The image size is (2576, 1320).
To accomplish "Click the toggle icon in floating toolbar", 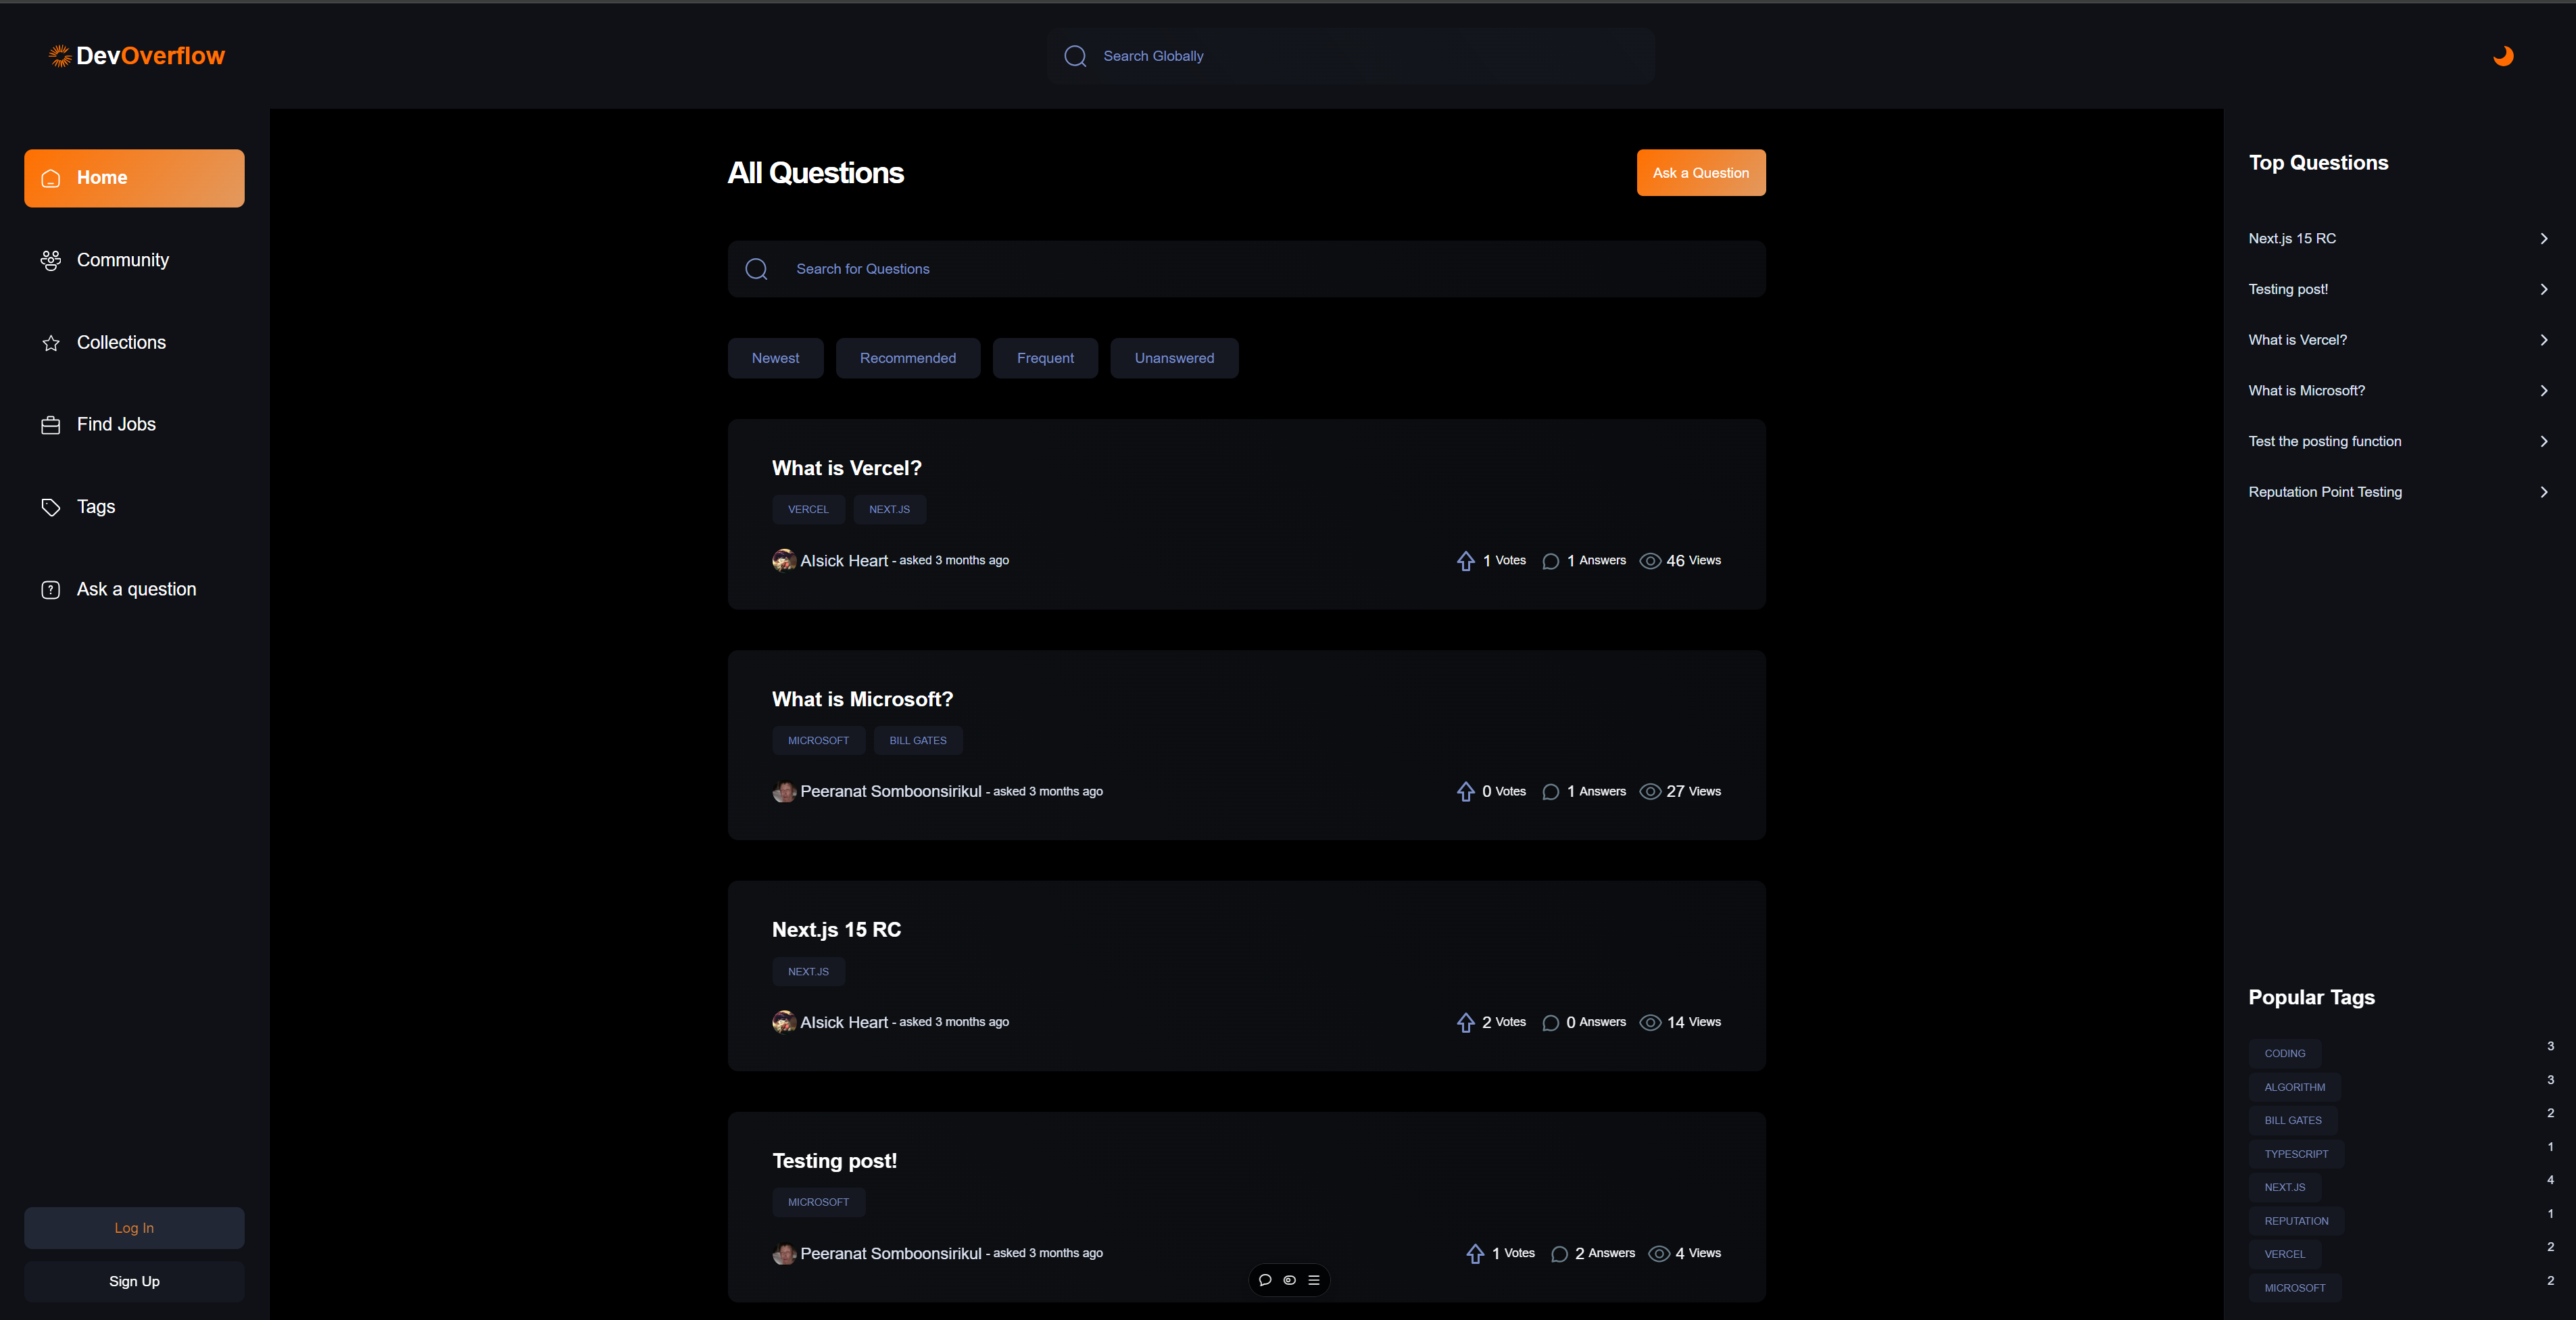I will (1289, 1280).
